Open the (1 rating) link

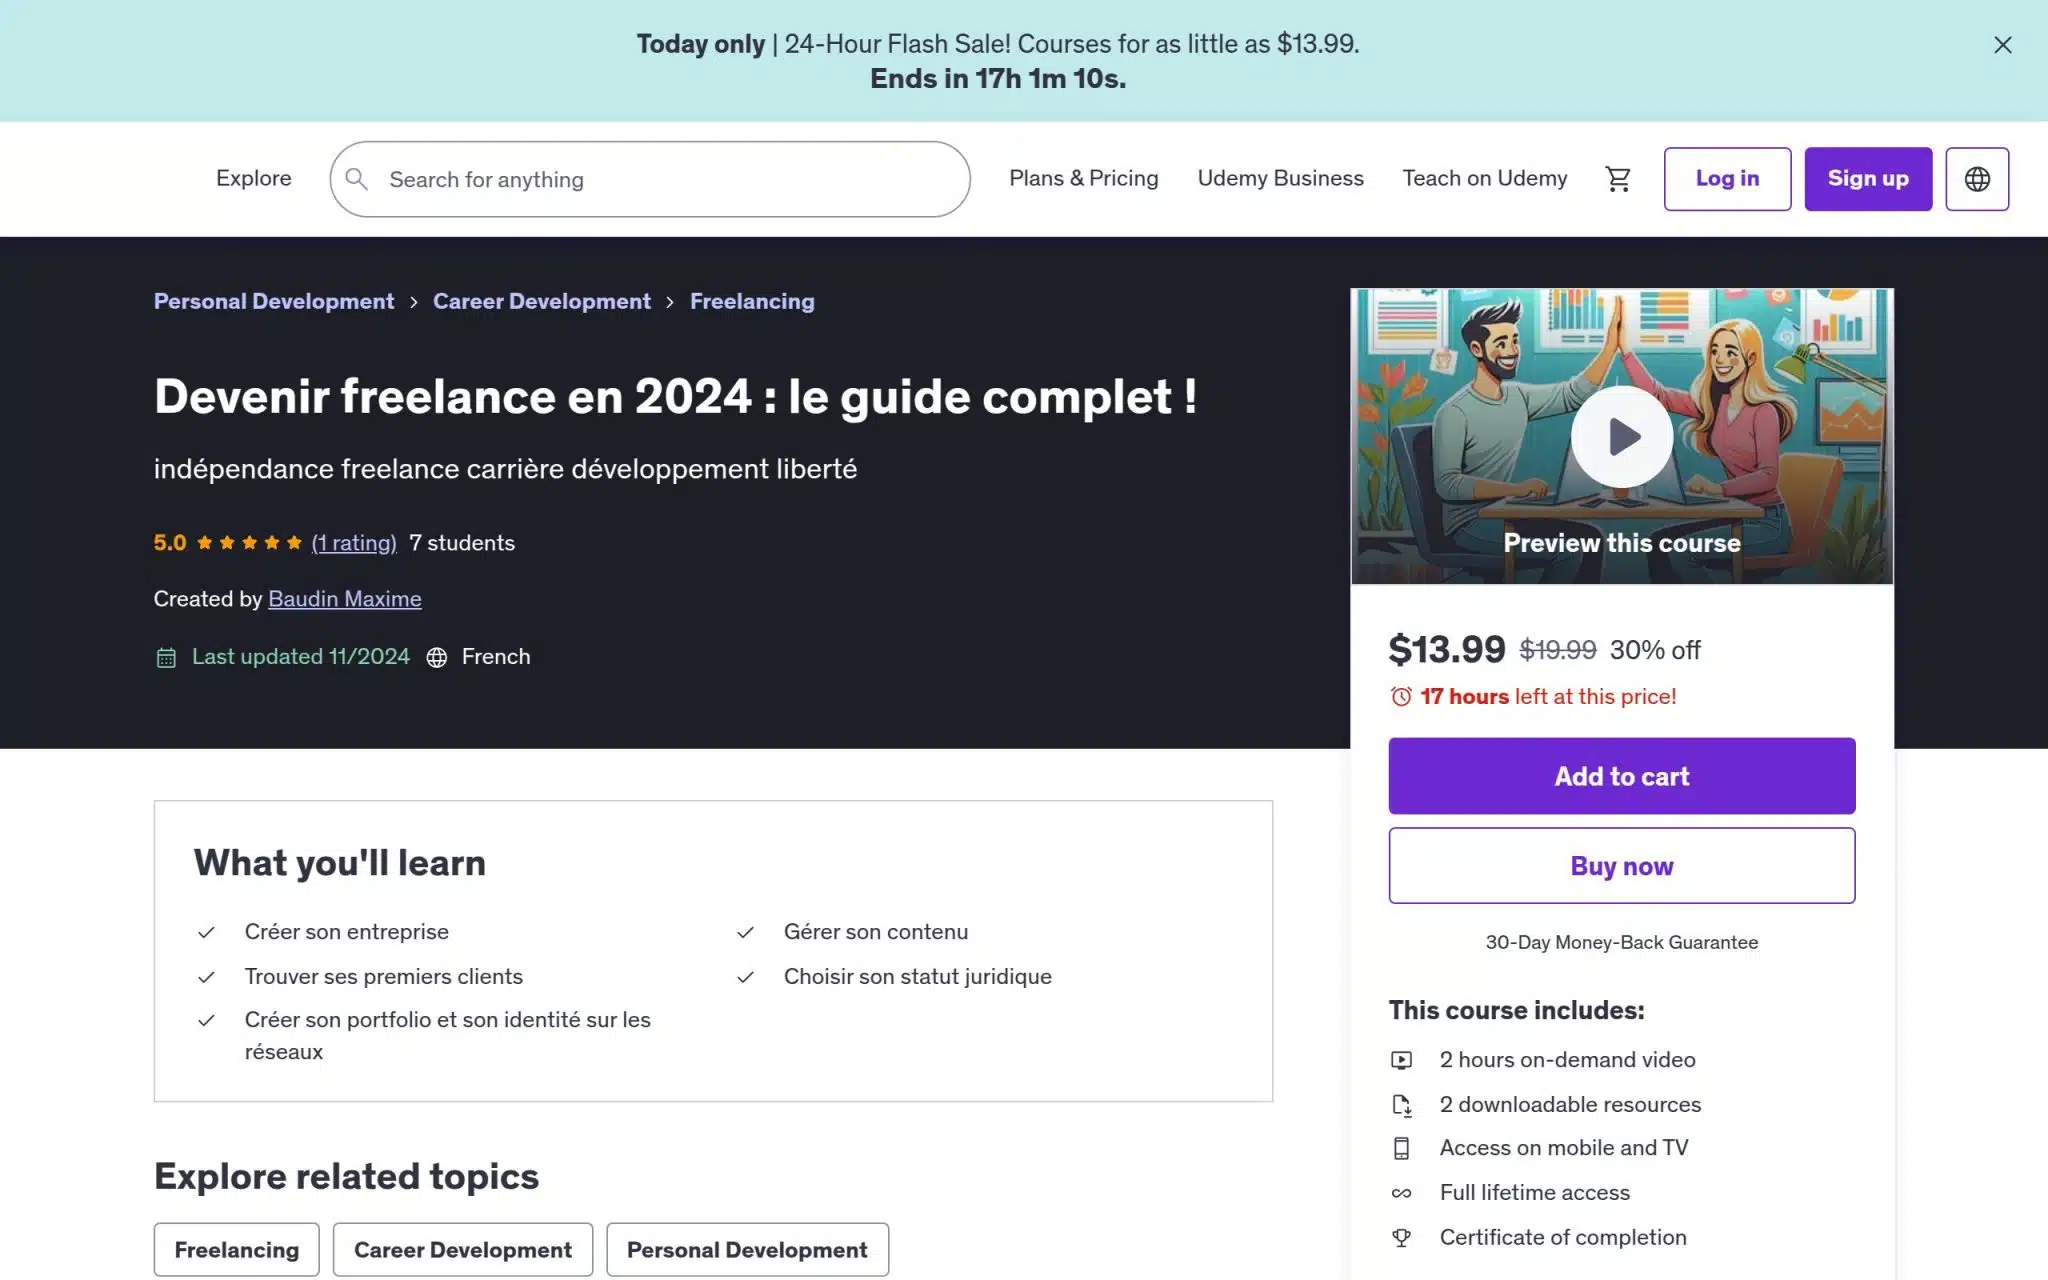pyautogui.click(x=354, y=543)
